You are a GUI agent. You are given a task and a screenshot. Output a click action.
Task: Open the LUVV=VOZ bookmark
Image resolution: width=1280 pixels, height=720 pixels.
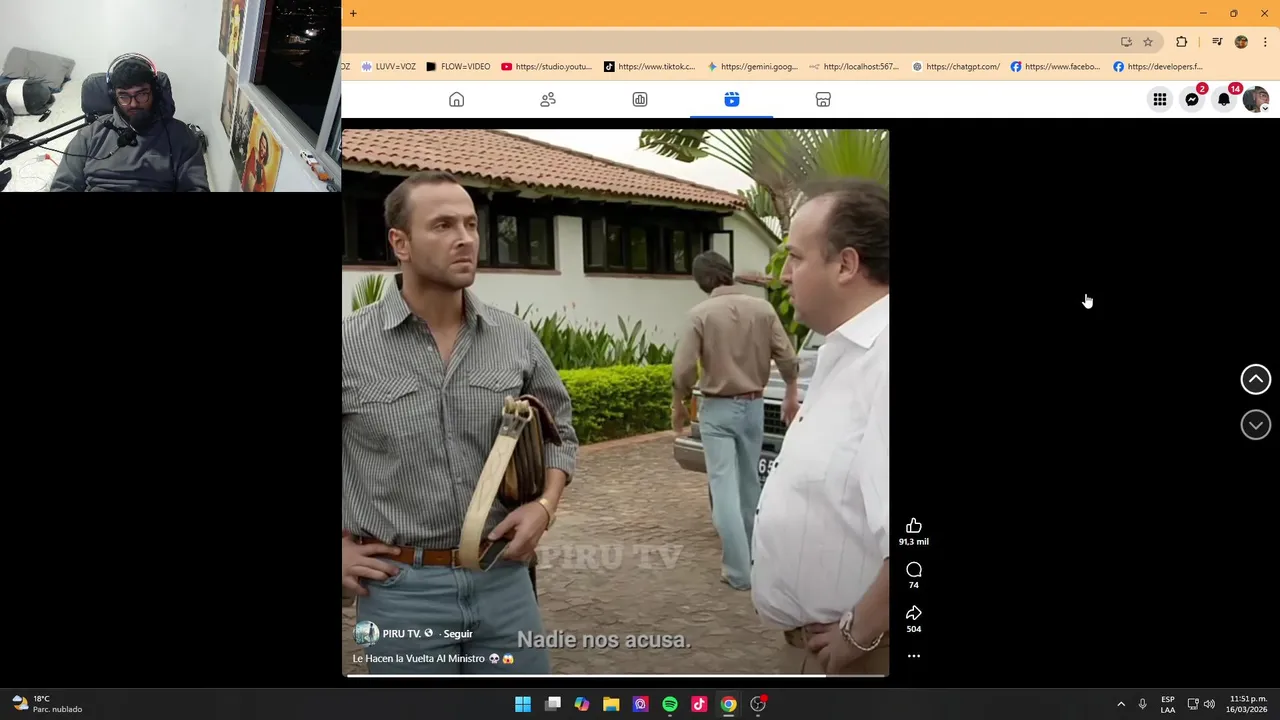[x=389, y=67]
